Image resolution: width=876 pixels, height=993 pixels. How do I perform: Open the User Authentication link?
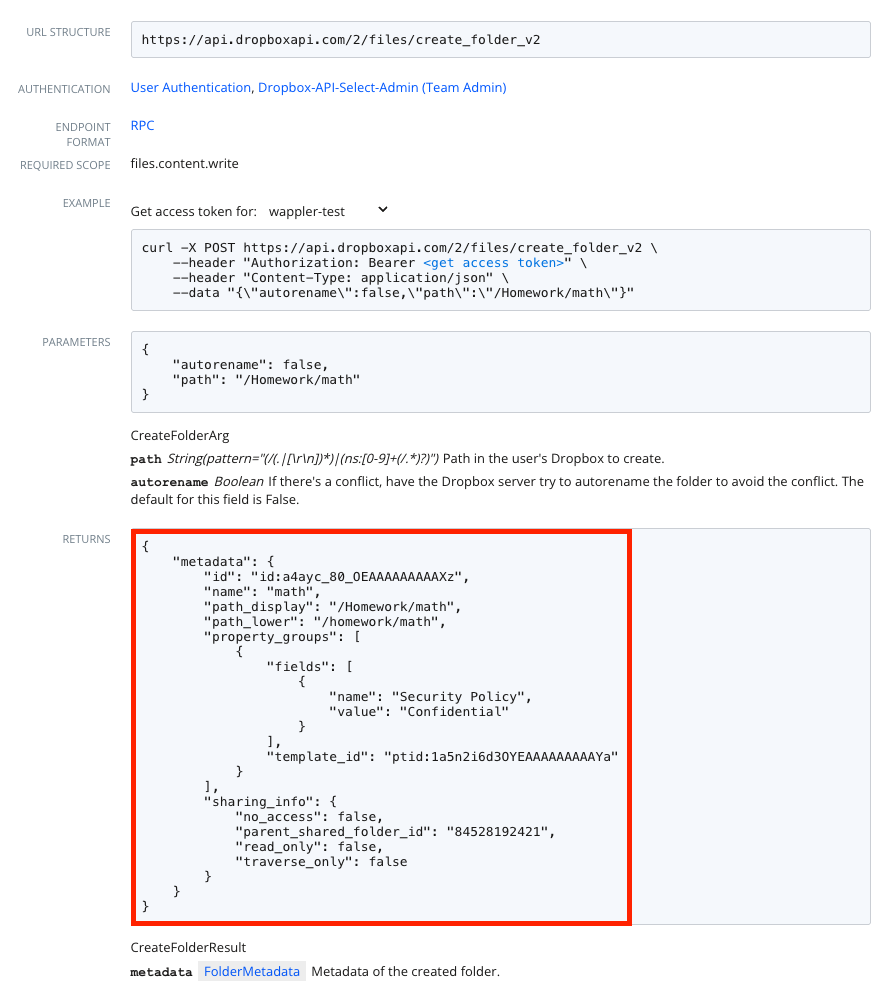coord(191,87)
